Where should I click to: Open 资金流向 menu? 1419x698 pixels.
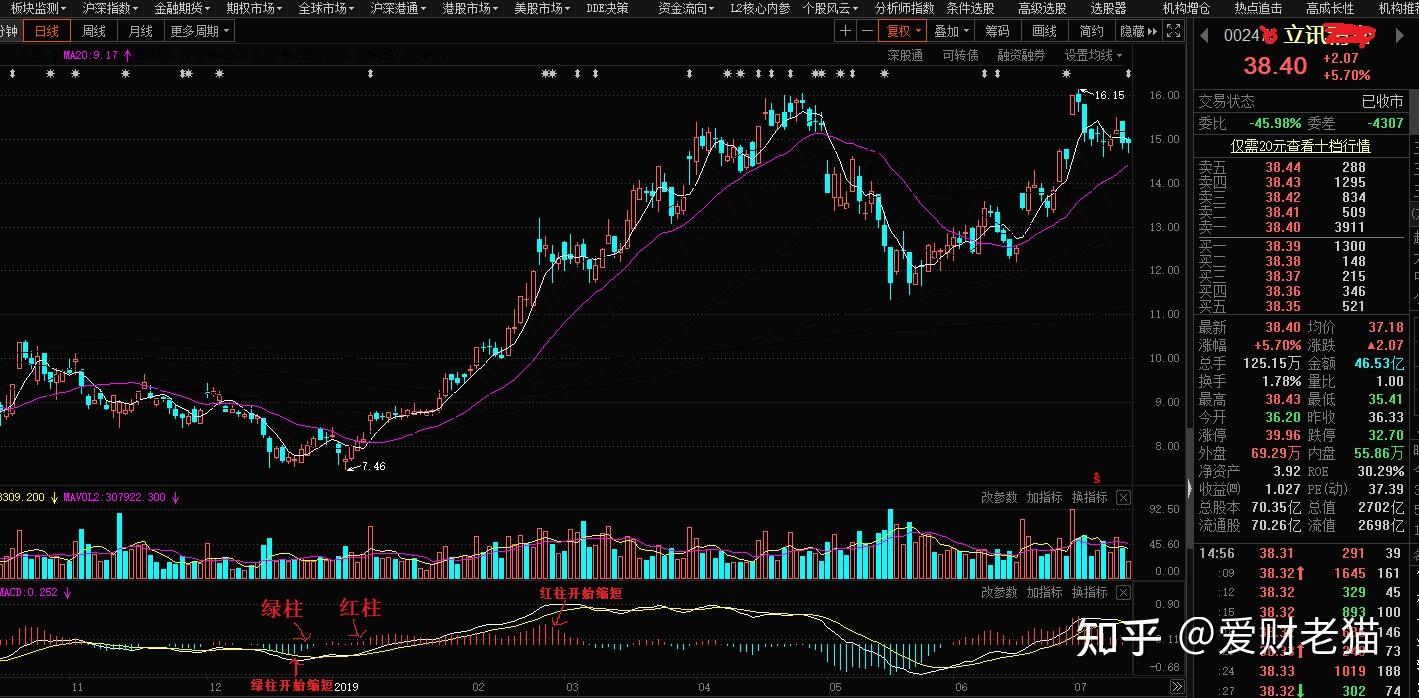coord(687,8)
